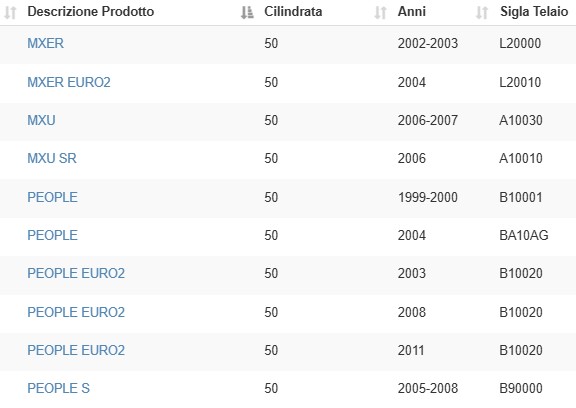Open the MXER product link
This screenshot has height=408, width=576.
coord(46,43)
